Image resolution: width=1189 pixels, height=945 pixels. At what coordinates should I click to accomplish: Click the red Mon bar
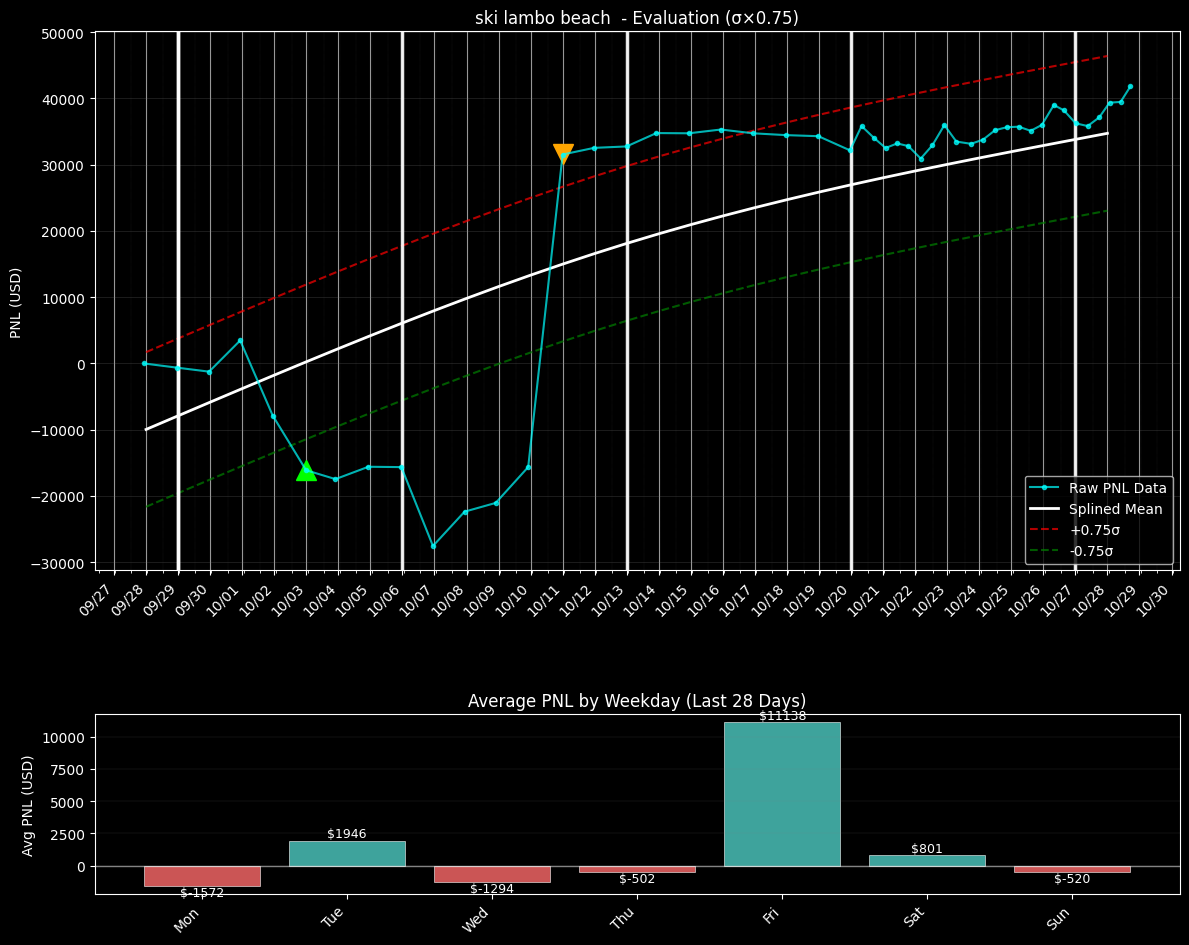click(x=202, y=876)
